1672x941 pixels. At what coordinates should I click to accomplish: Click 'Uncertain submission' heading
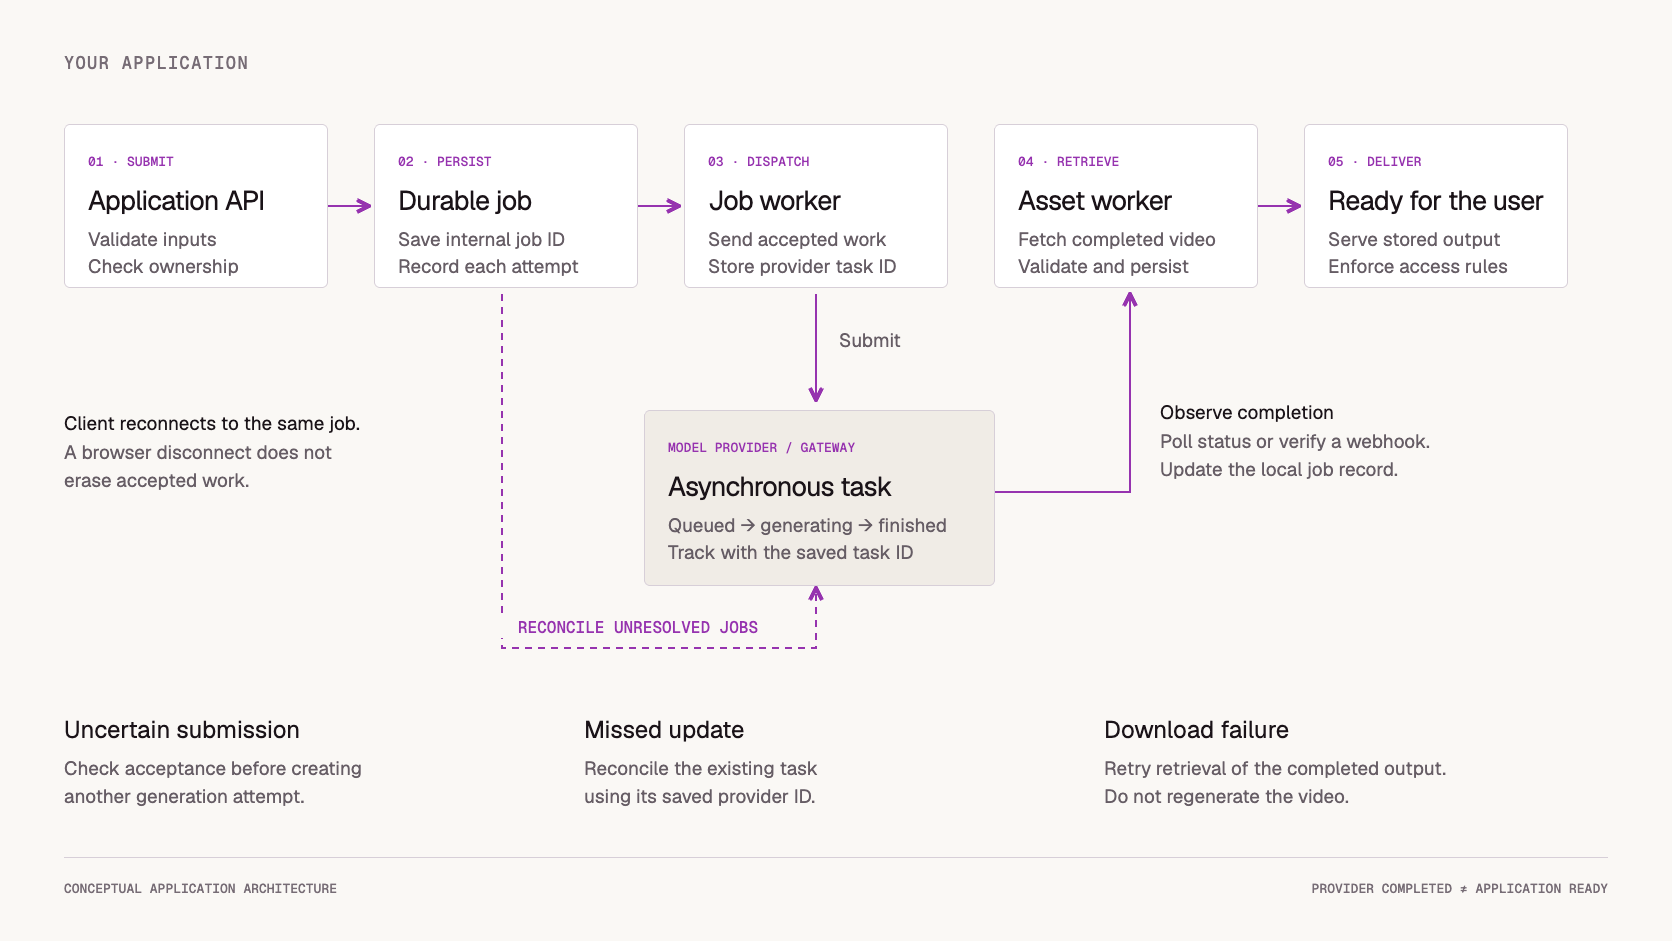coord(182,730)
